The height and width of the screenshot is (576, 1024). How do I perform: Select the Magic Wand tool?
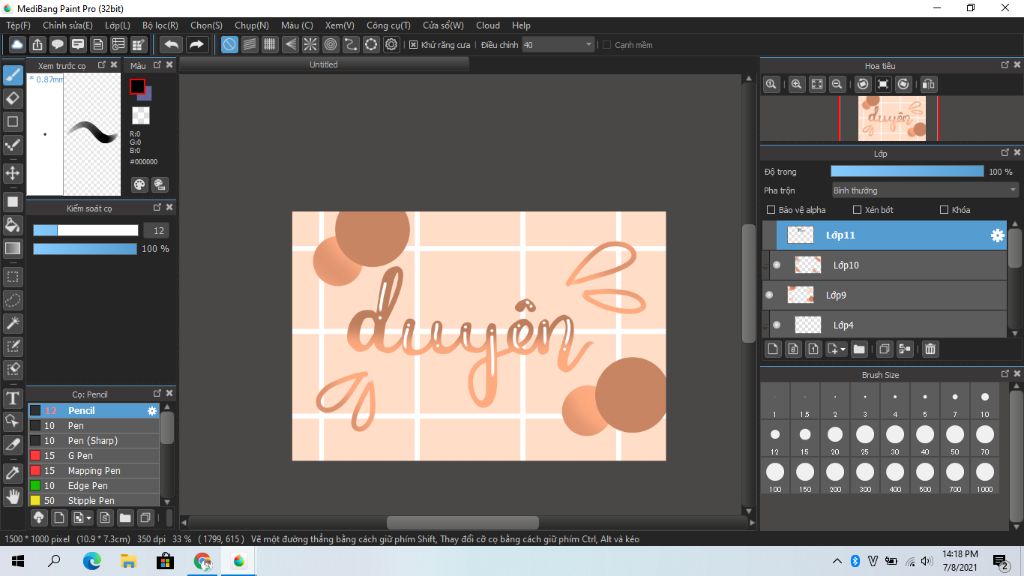point(12,323)
